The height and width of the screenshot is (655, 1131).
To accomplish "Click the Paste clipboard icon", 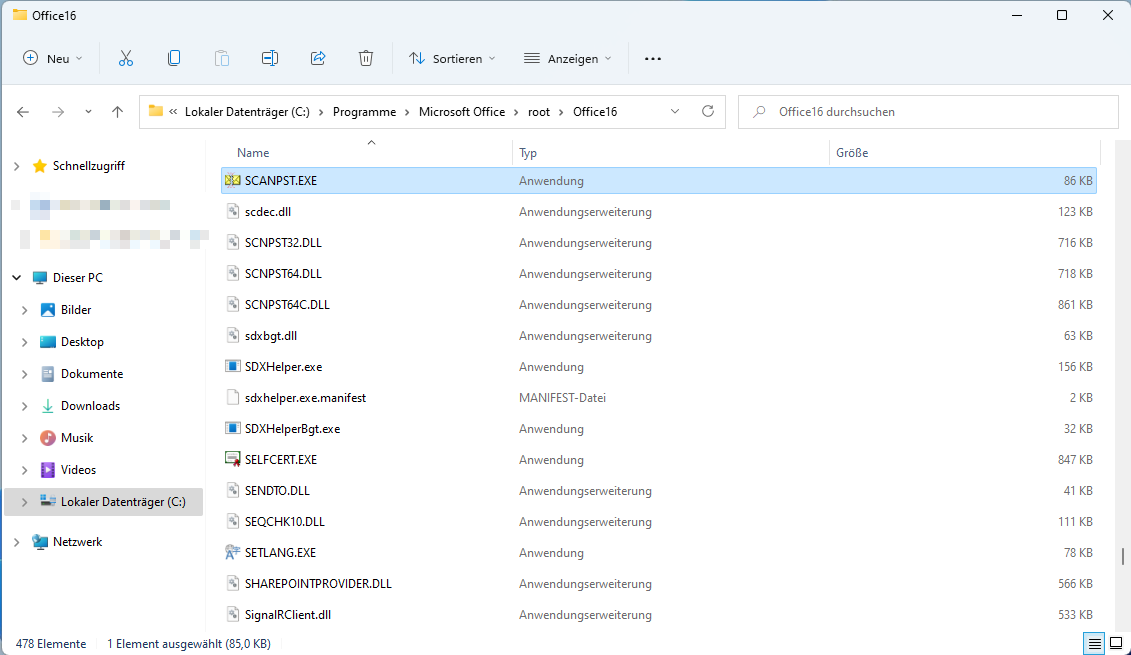I will [x=222, y=58].
